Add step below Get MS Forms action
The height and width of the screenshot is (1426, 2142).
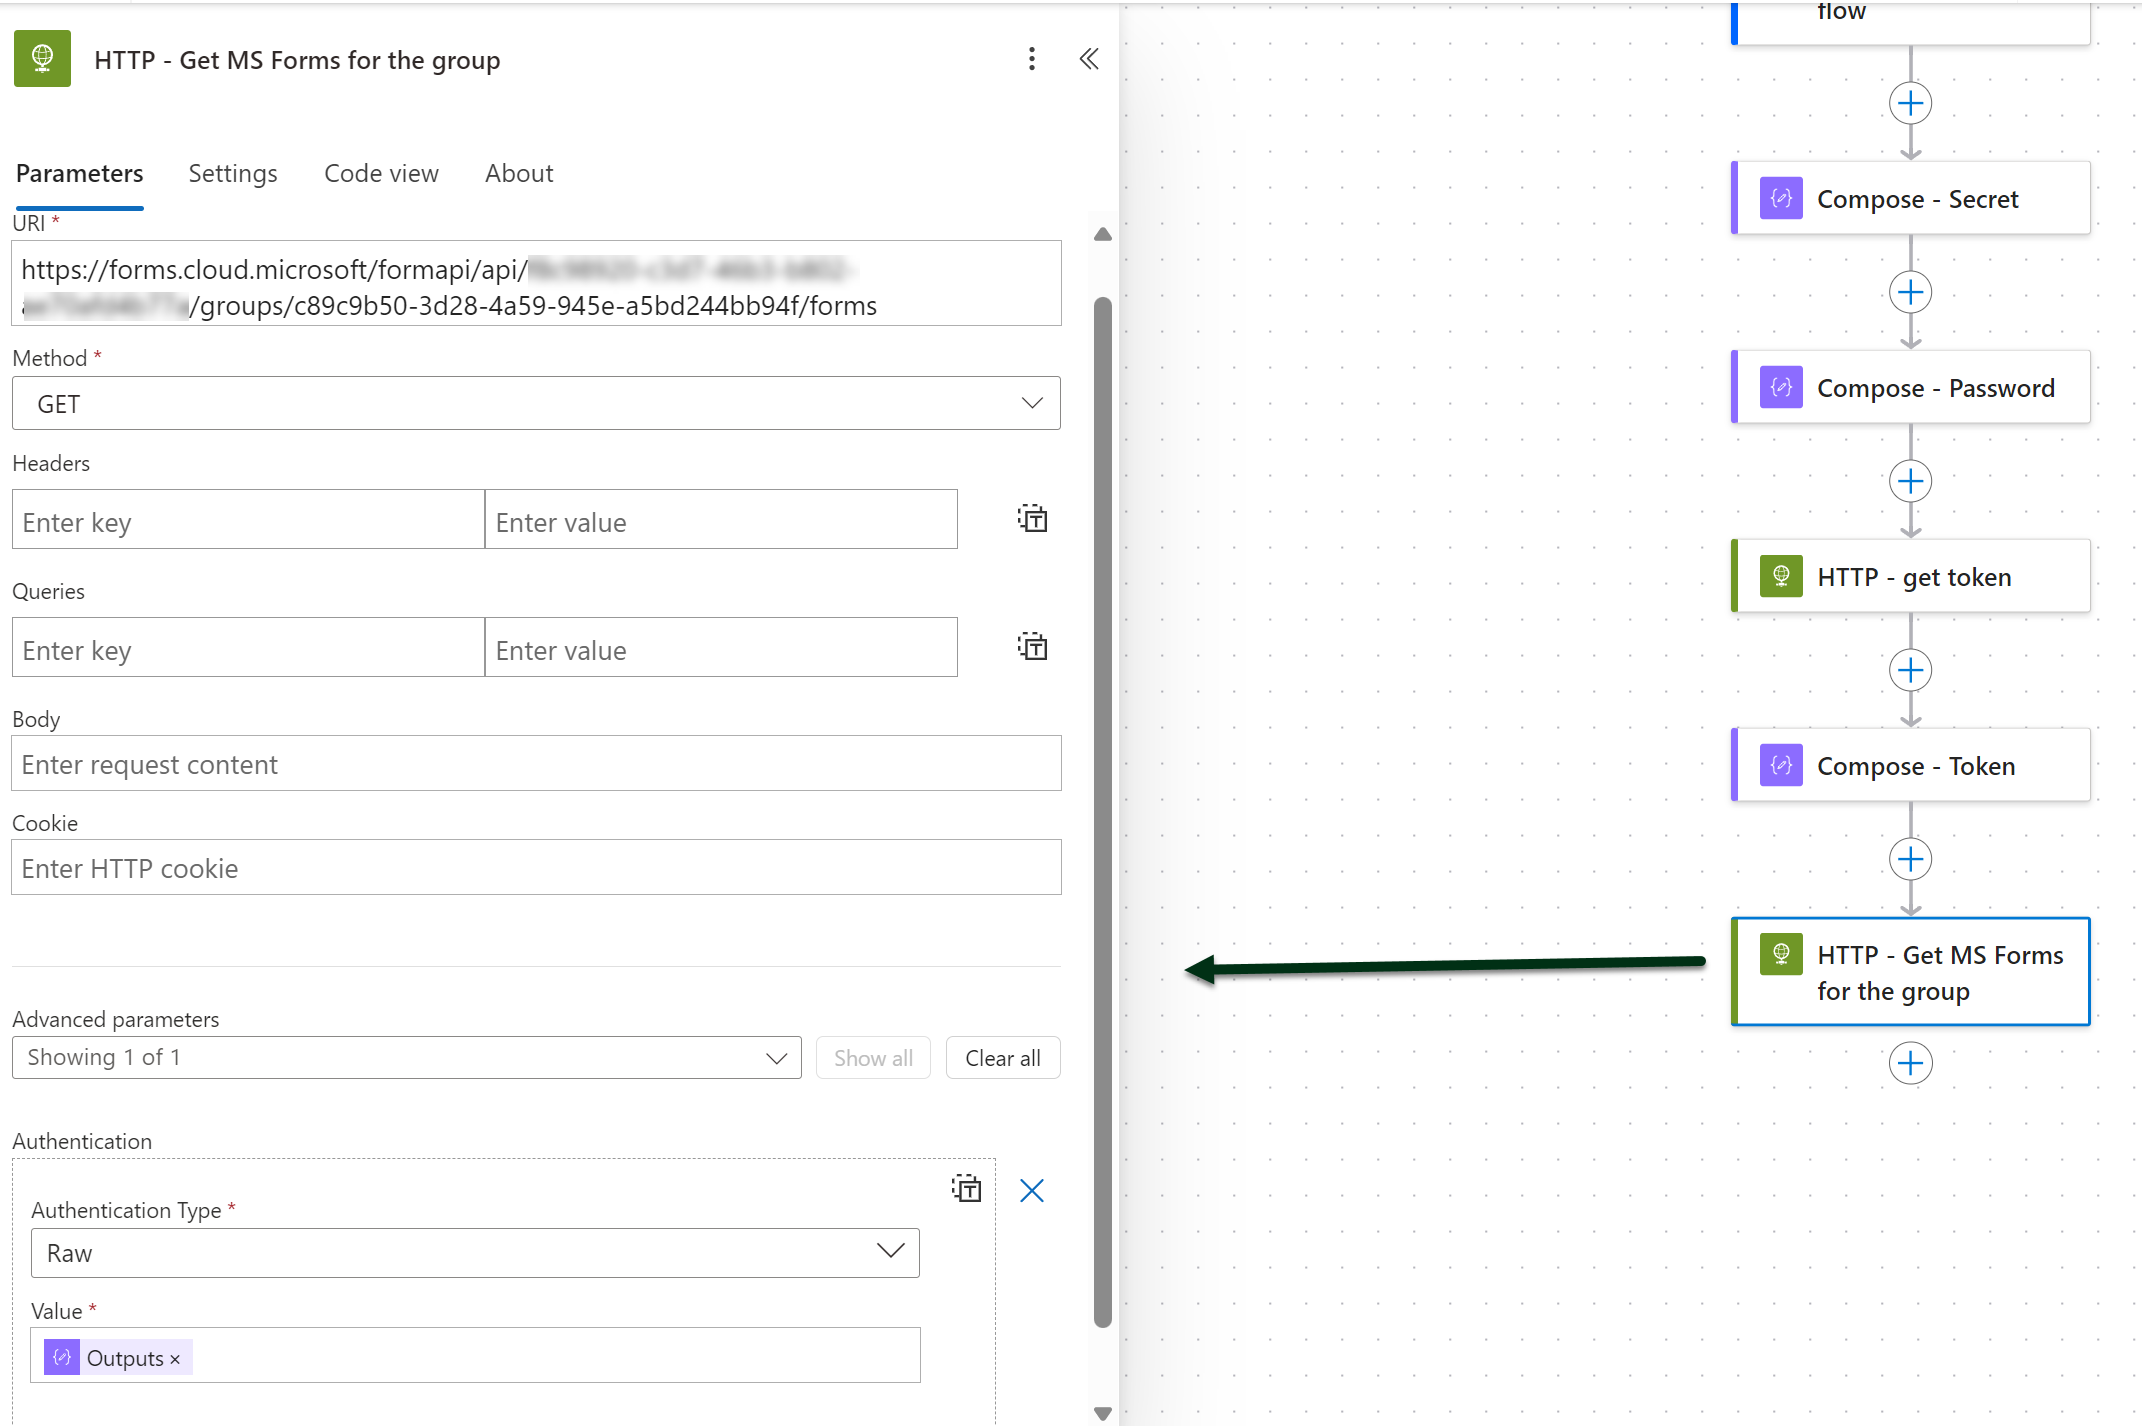1910,1063
